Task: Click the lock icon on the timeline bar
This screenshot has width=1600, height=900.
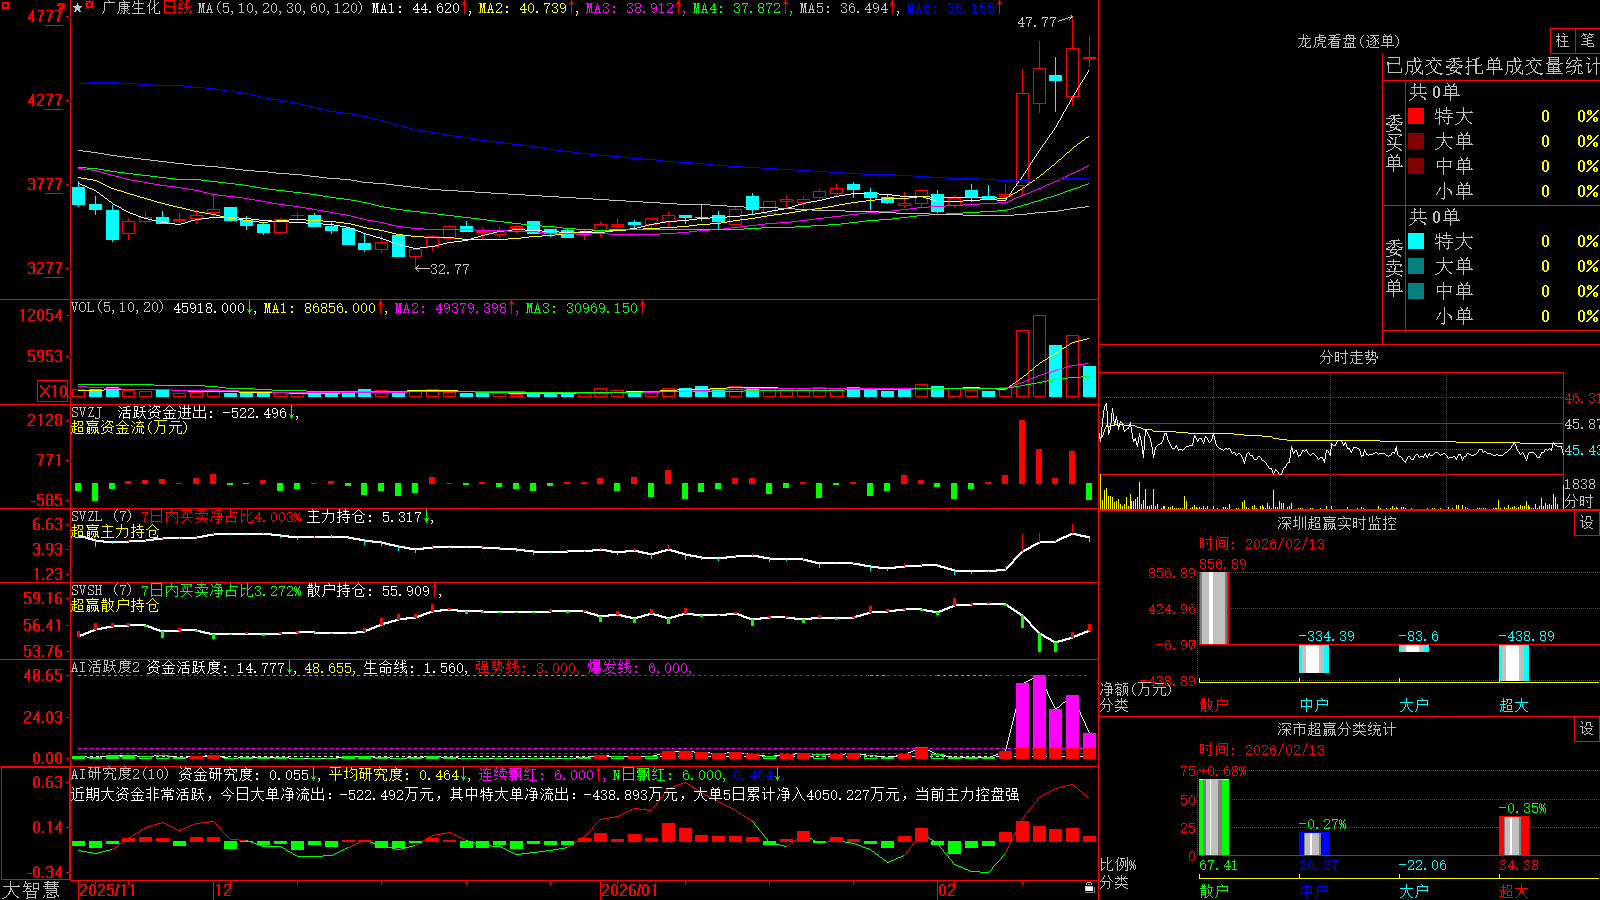Action: [1089, 888]
